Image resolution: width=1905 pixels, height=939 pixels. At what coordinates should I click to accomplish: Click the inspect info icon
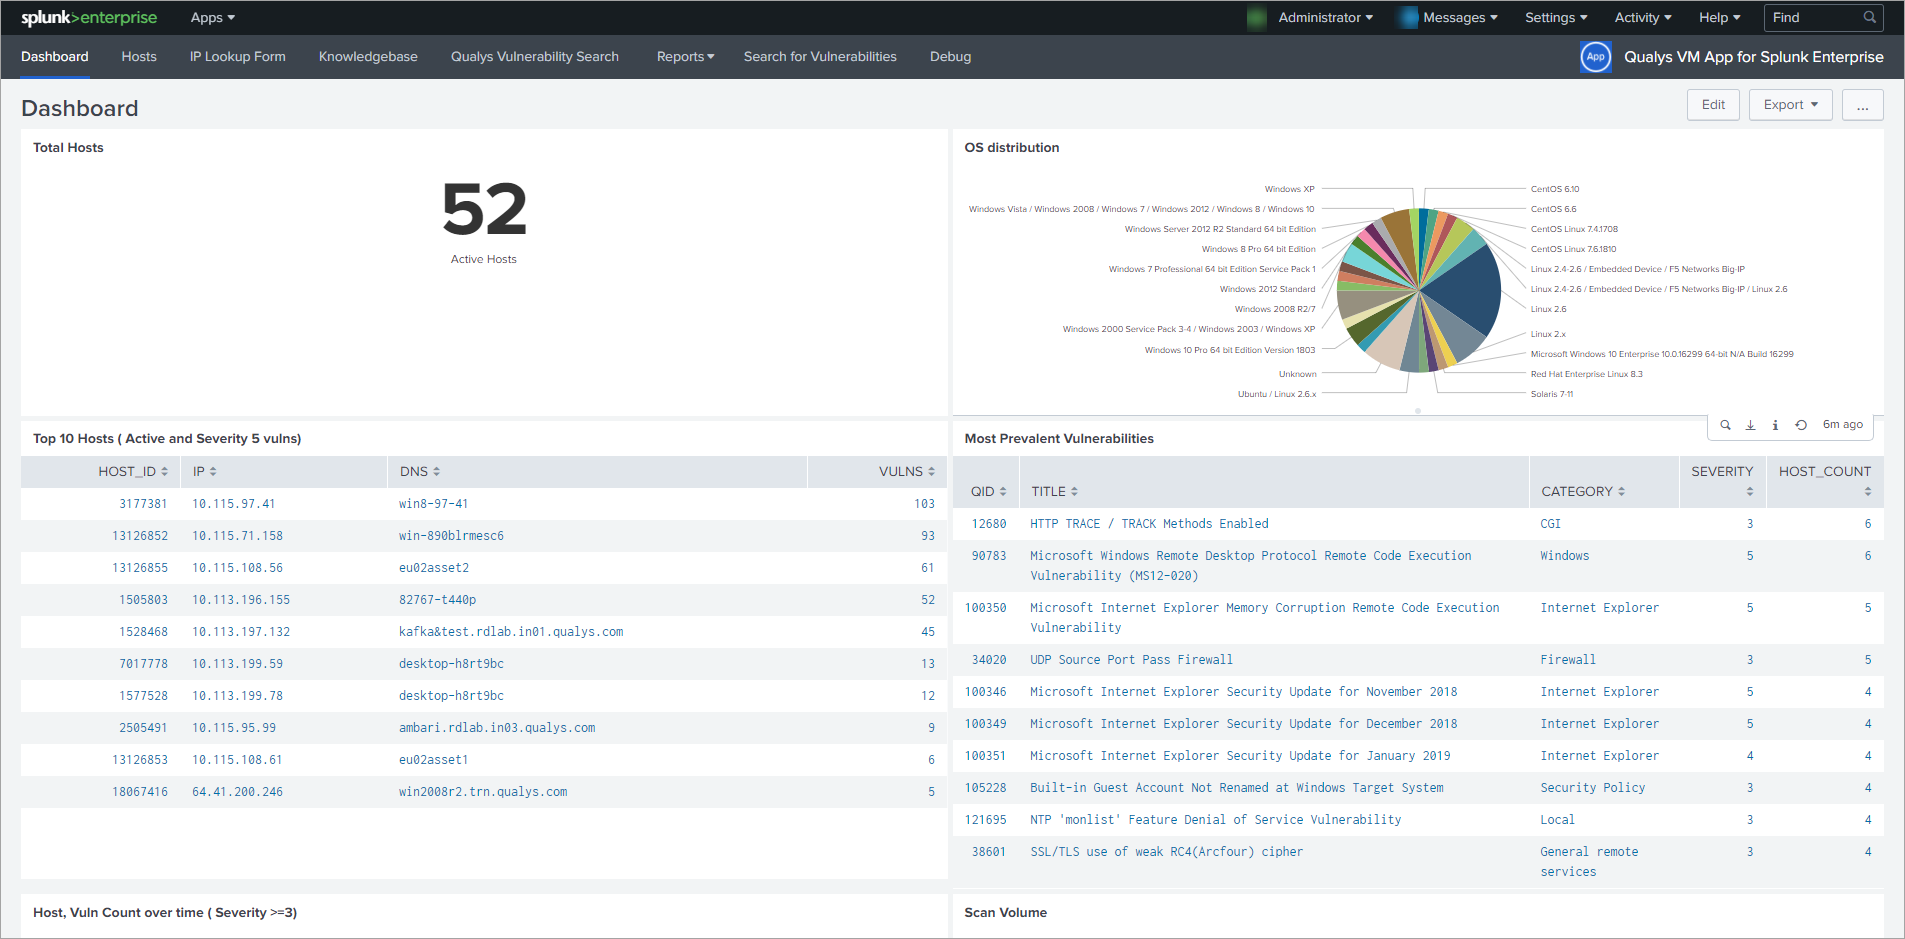(x=1775, y=425)
